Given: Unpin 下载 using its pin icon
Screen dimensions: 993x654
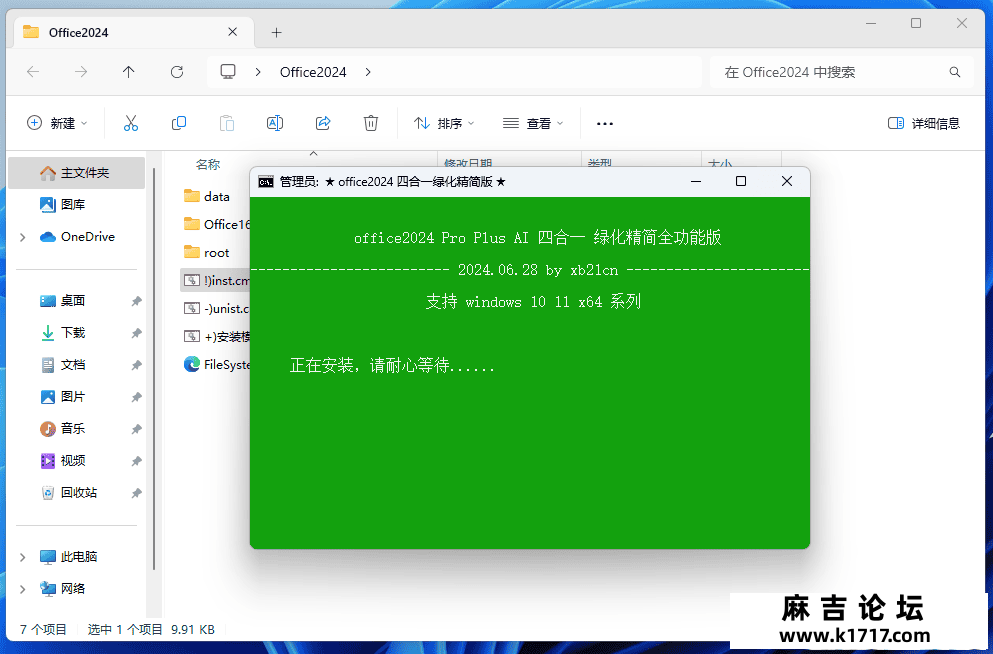Looking at the screenshot, I should (x=136, y=333).
